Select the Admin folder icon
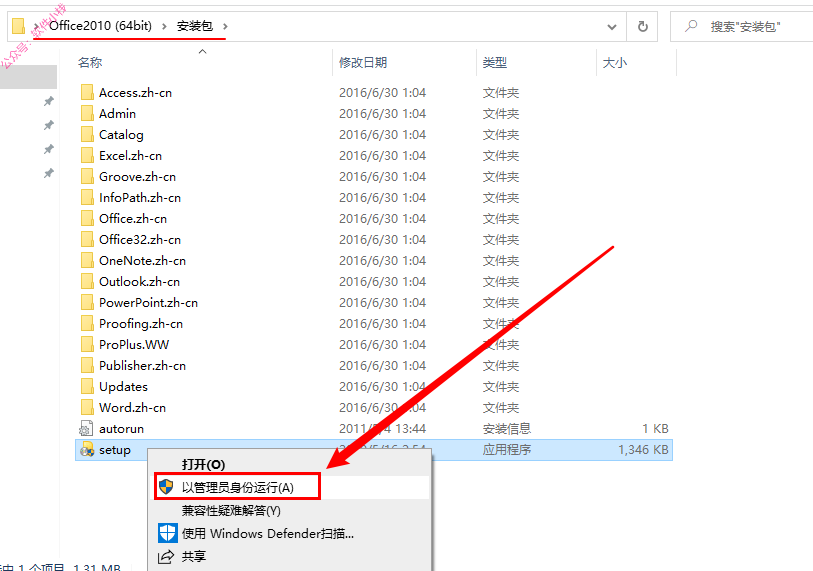The width and height of the screenshot is (813, 571). click(87, 114)
